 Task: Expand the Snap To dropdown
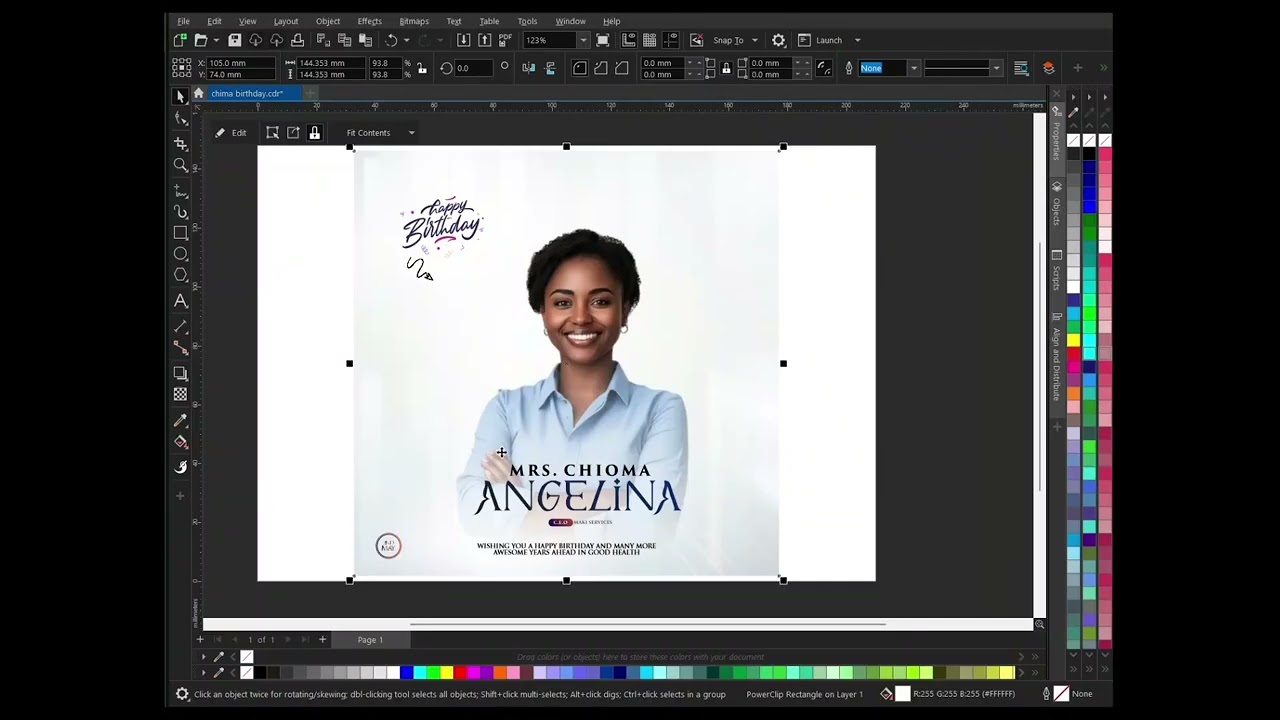(754, 41)
